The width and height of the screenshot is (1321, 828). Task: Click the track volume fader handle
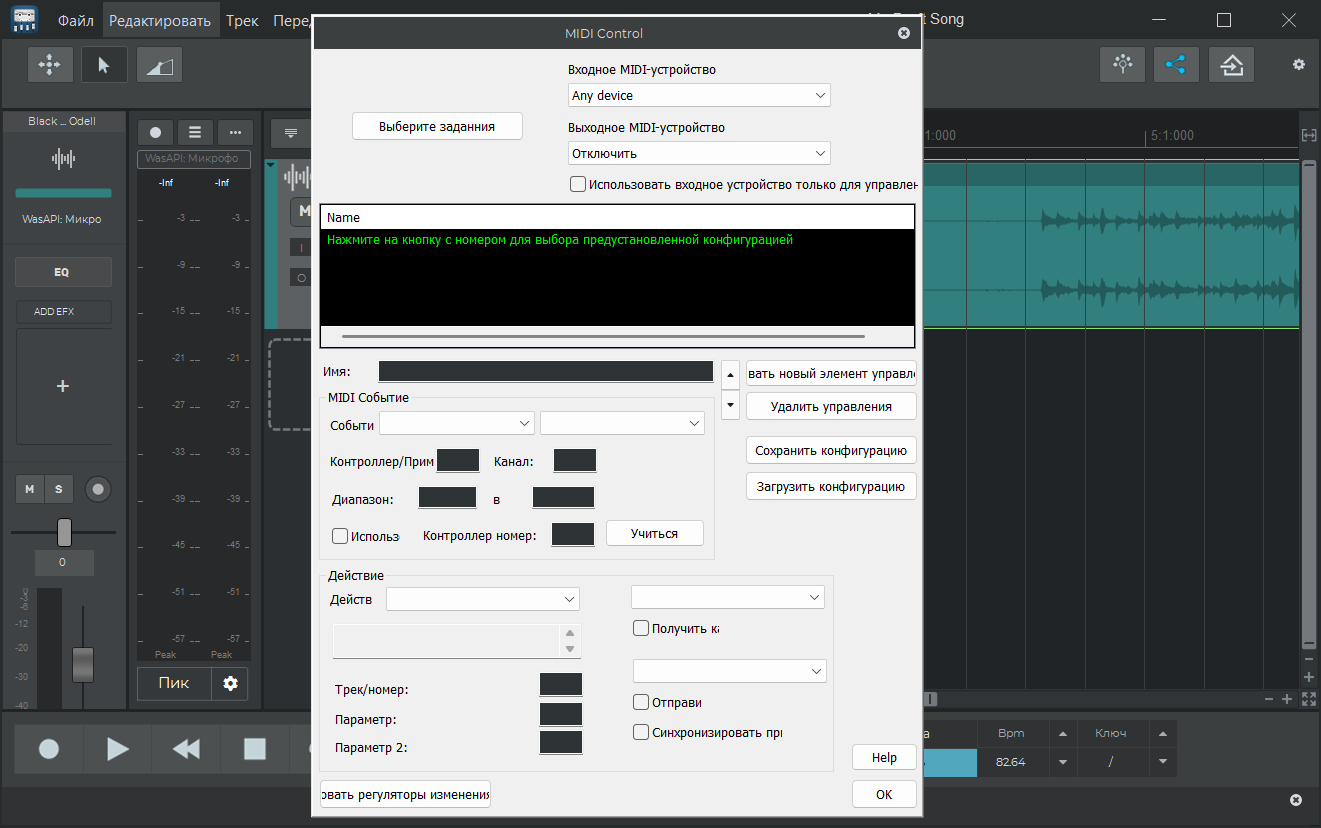pyautogui.click(x=83, y=664)
